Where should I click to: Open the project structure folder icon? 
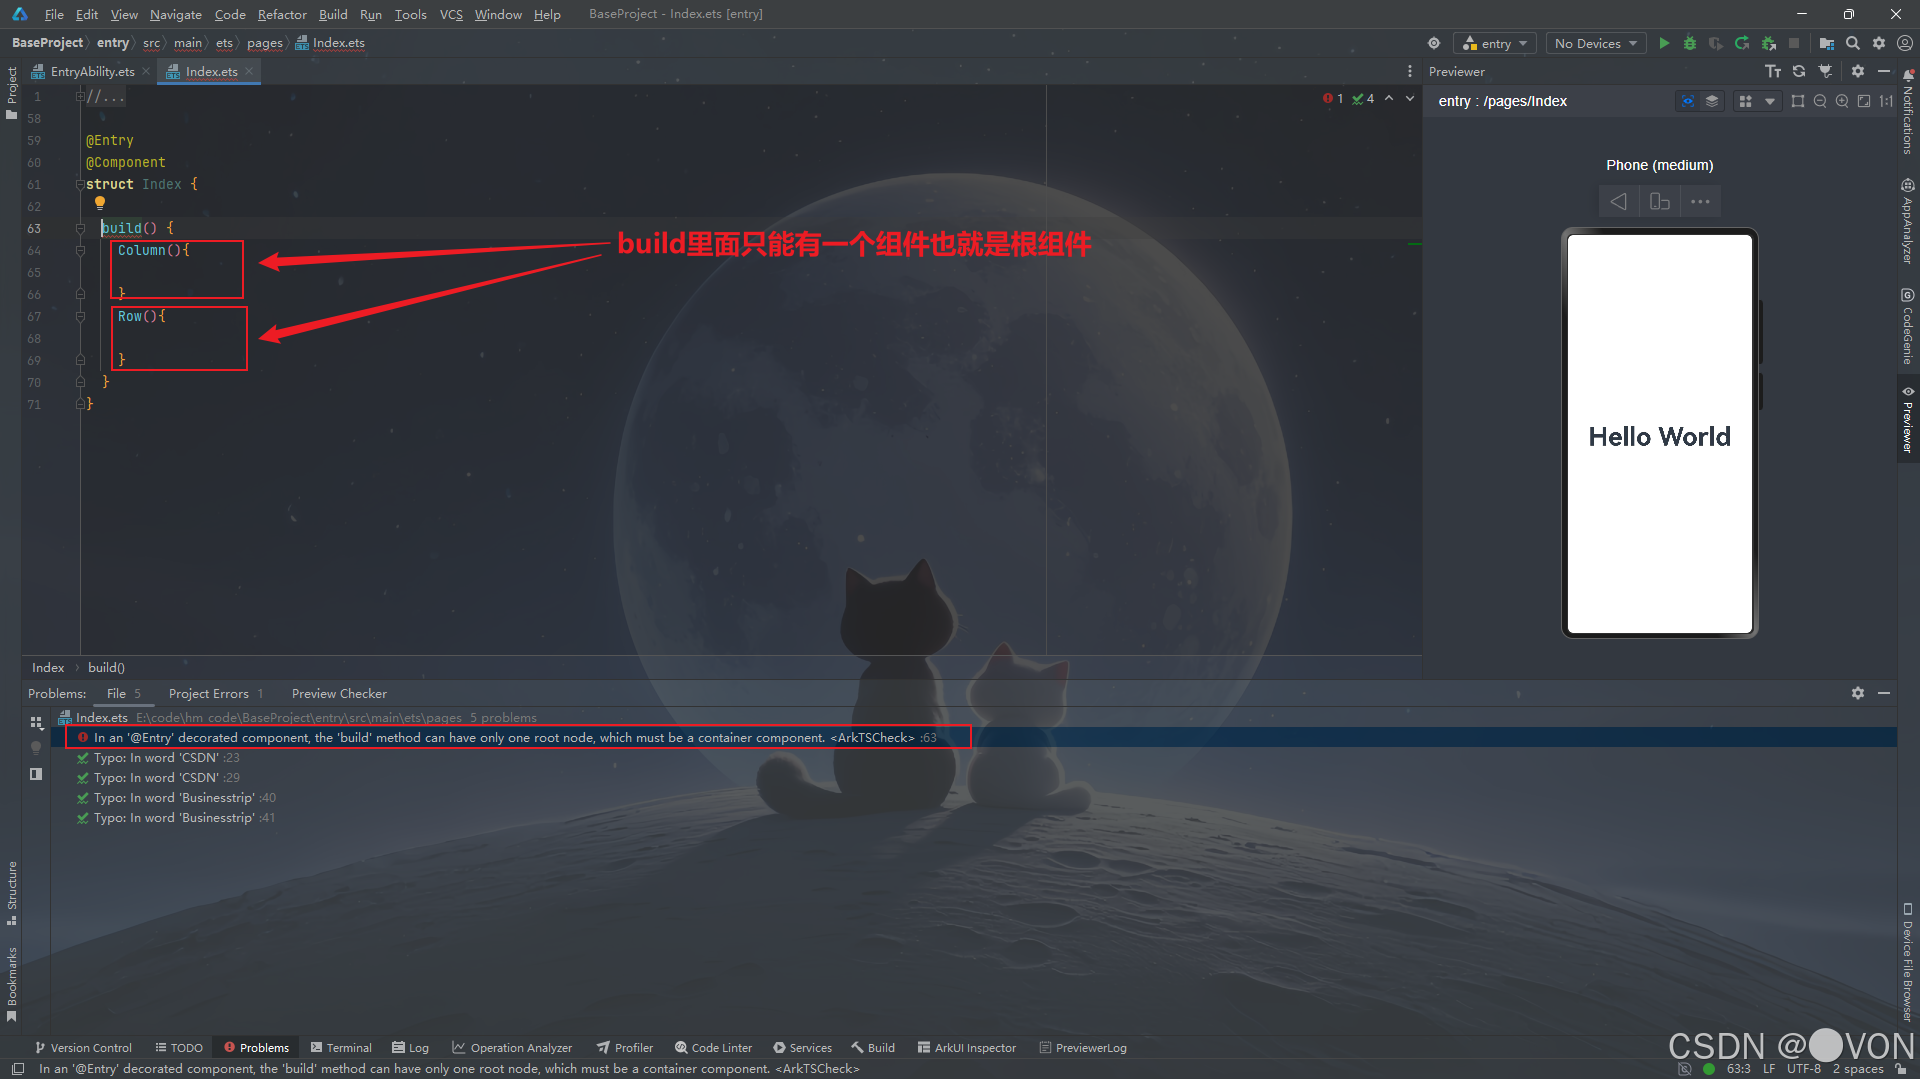pos(1827,43)
